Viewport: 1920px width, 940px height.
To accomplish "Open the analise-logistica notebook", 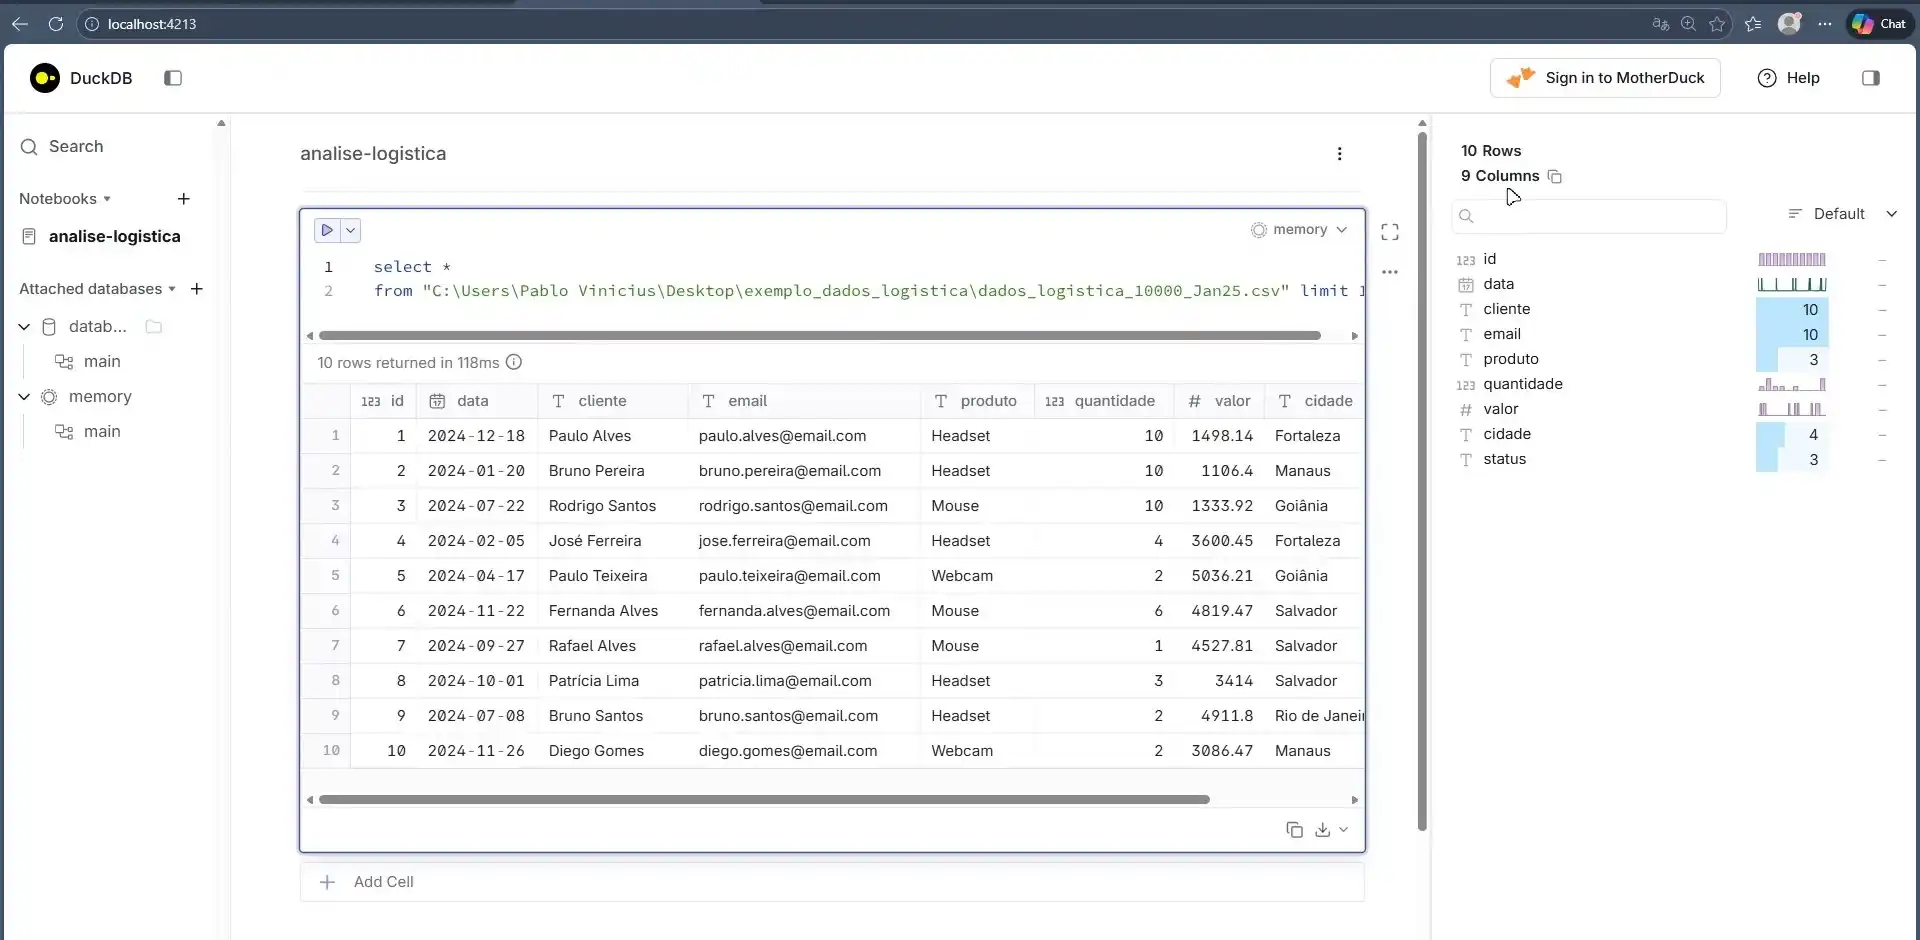I will (114, 237).
